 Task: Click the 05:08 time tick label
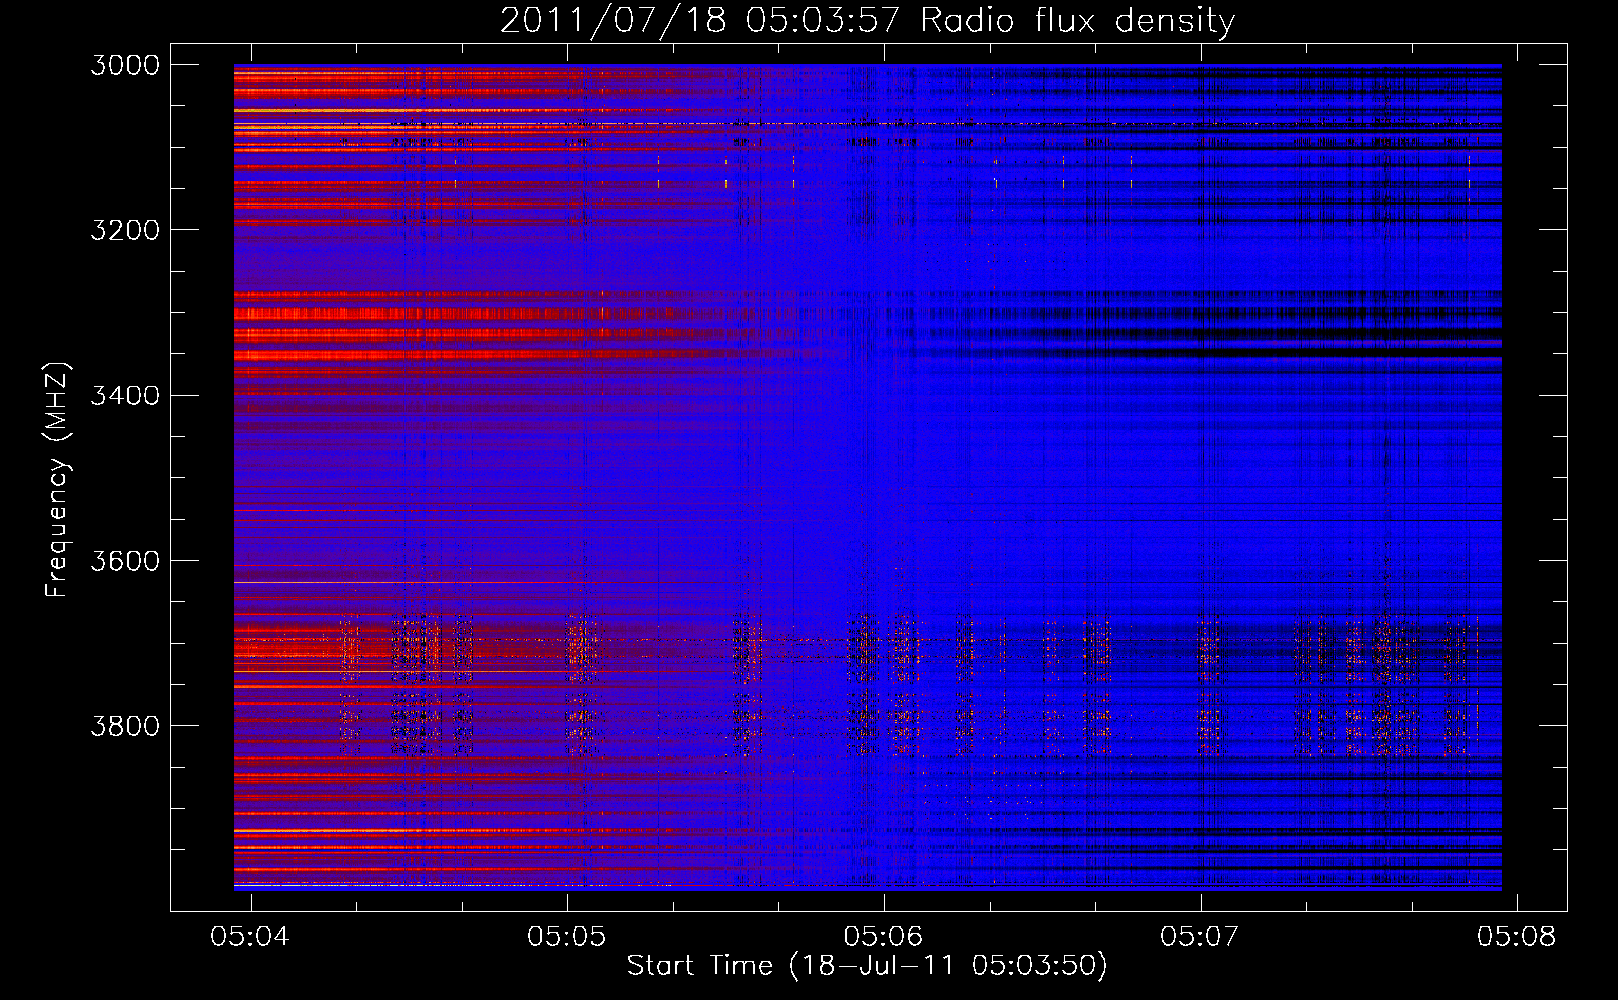[x=1517, y=936]
